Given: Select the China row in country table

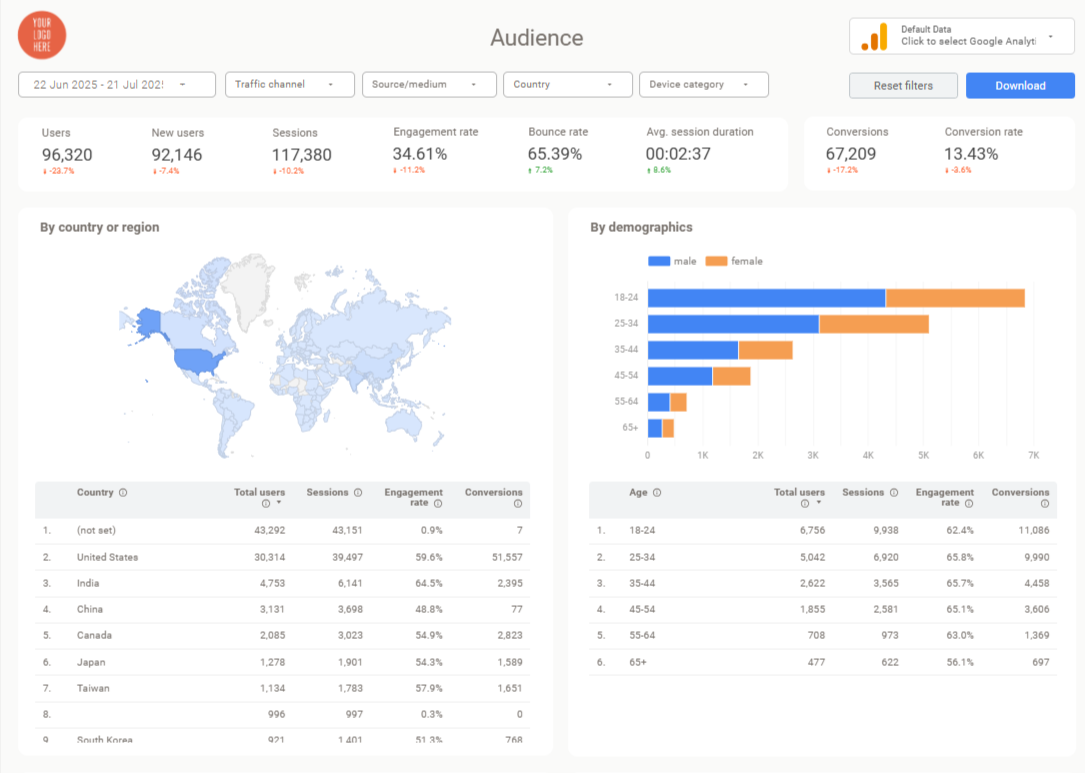Looking at the screenshot, I should [x=282, y=610].
